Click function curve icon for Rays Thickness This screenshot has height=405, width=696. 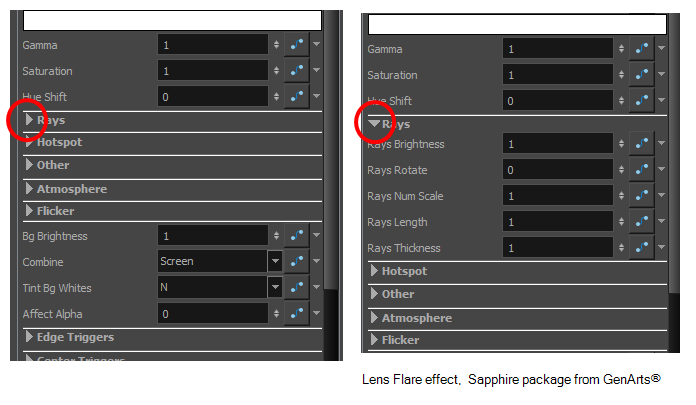641,247
